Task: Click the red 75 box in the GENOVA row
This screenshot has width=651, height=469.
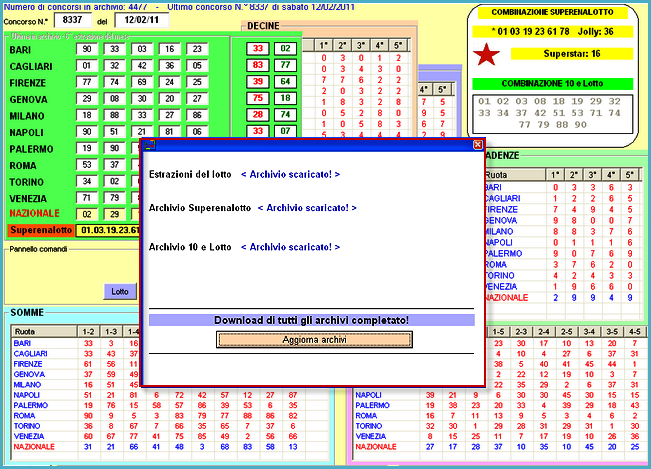Action: [x=258, y=98]
